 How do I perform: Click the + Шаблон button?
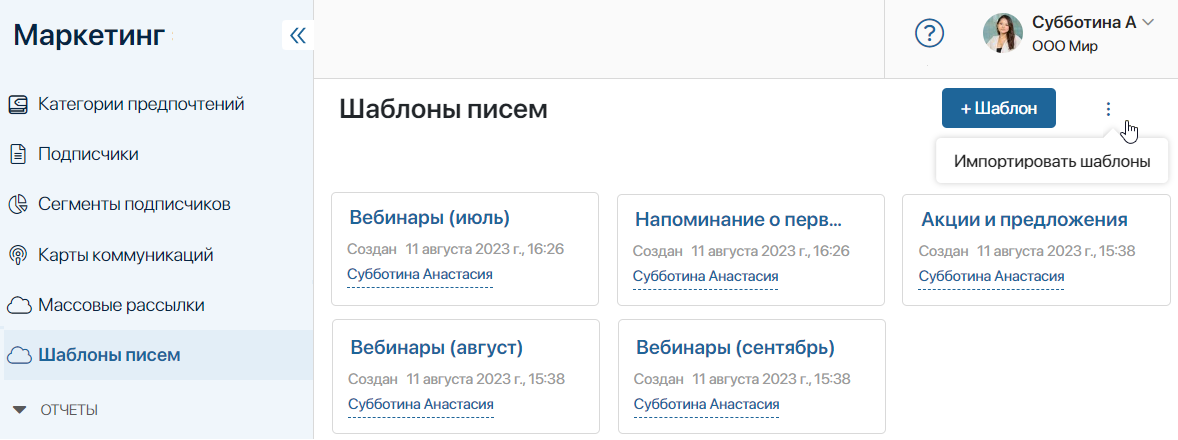point(999,108)
